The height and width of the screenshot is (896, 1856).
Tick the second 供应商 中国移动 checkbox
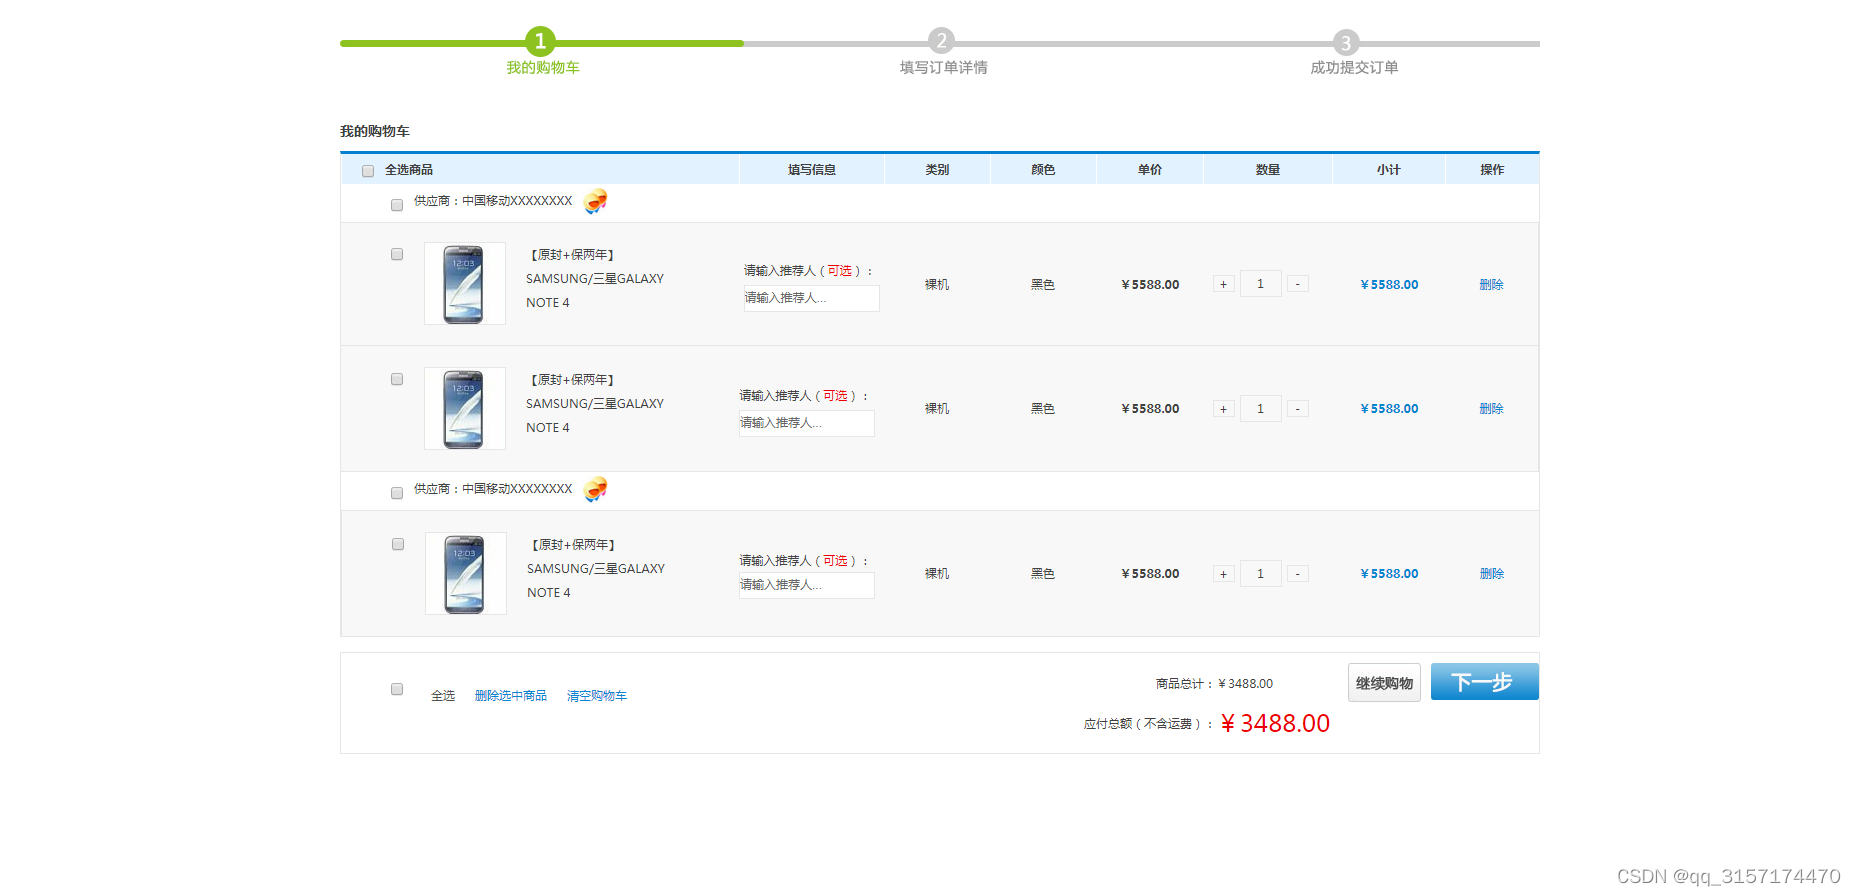397,493
